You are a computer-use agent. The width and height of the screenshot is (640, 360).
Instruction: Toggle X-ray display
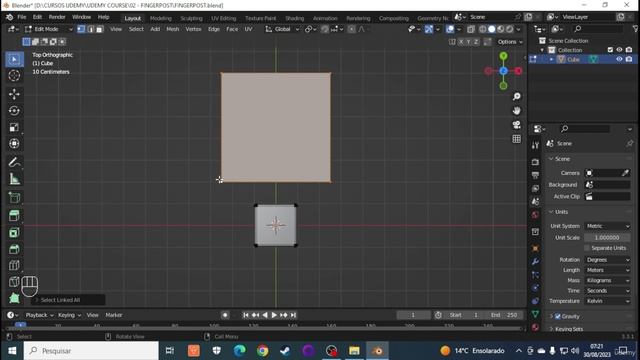click(471, 29)
